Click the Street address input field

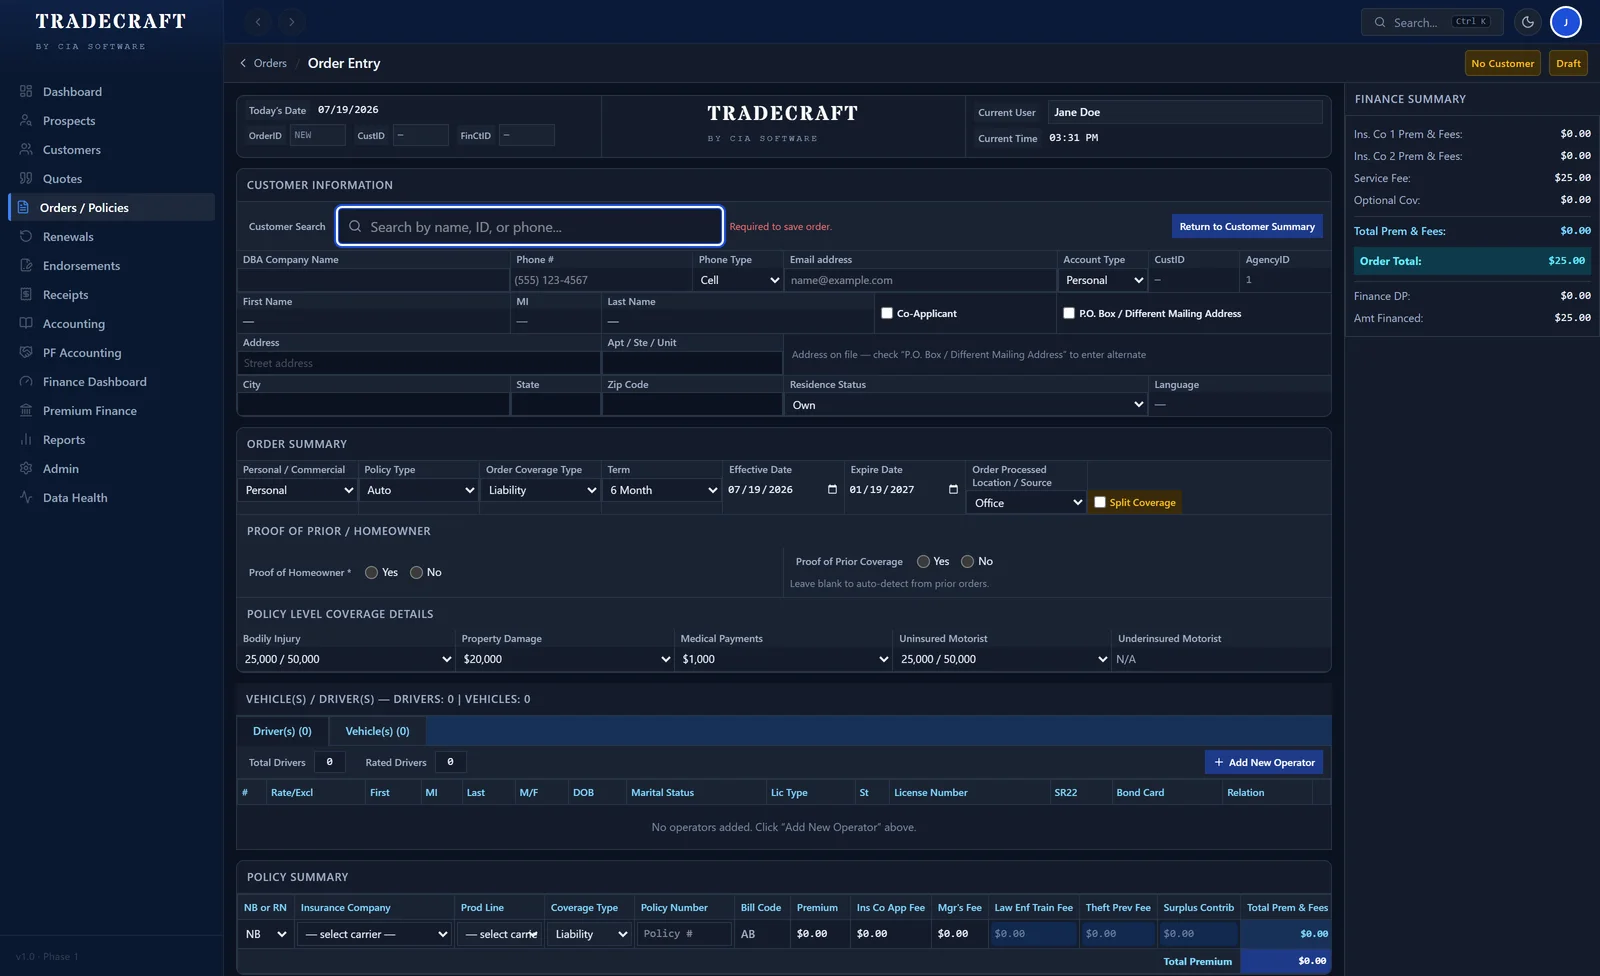[x=419, y=363]
